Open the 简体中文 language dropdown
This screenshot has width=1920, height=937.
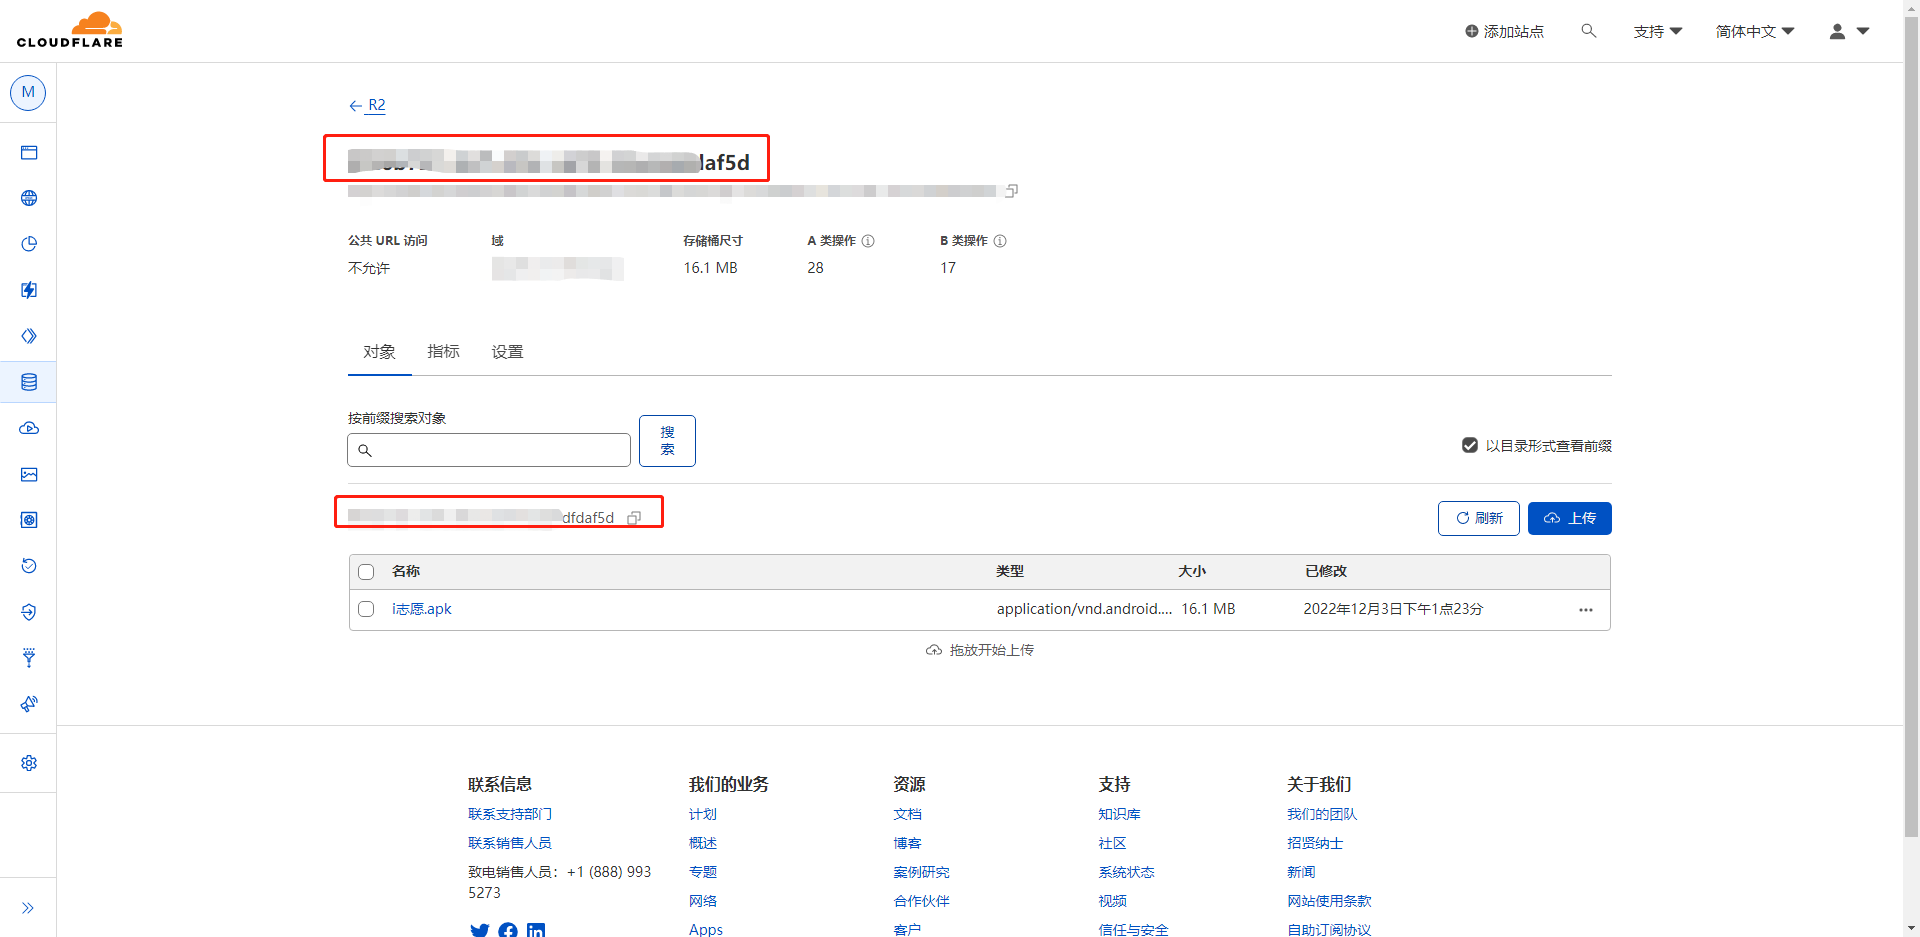pyautogui.click(x=1755, y=31)
